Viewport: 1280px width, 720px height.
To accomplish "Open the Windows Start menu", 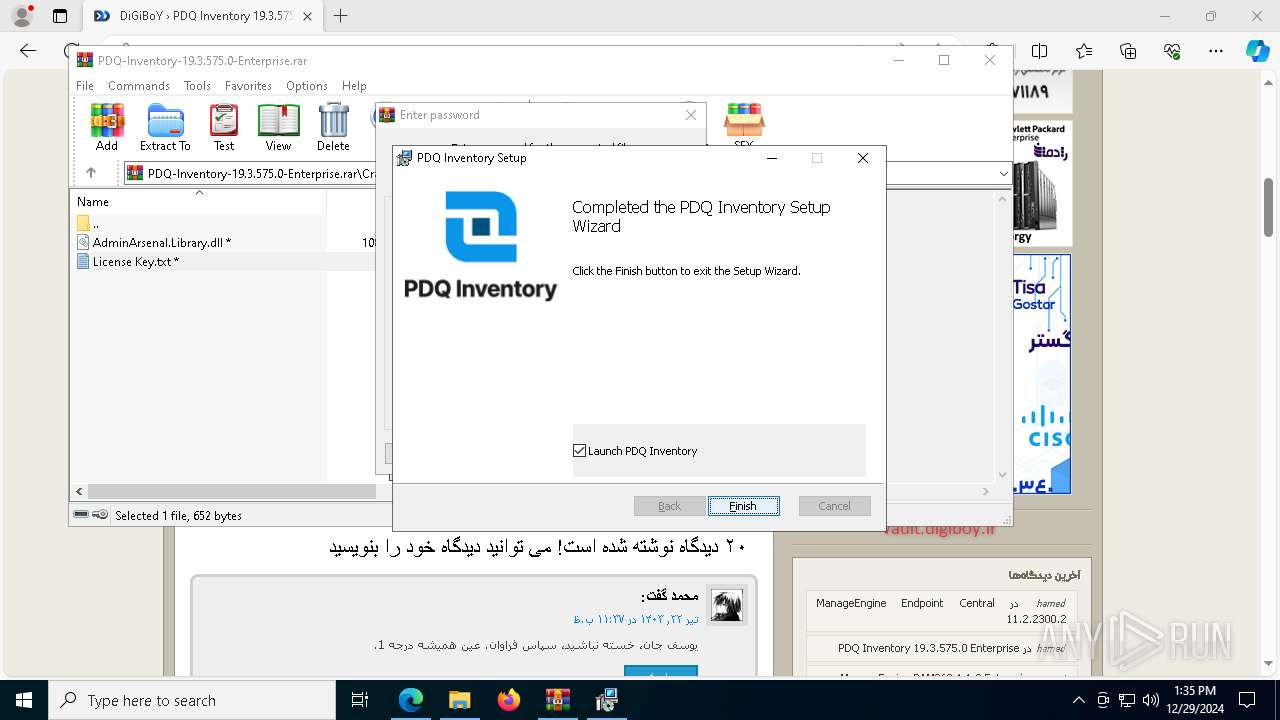I will coord(24,700).
